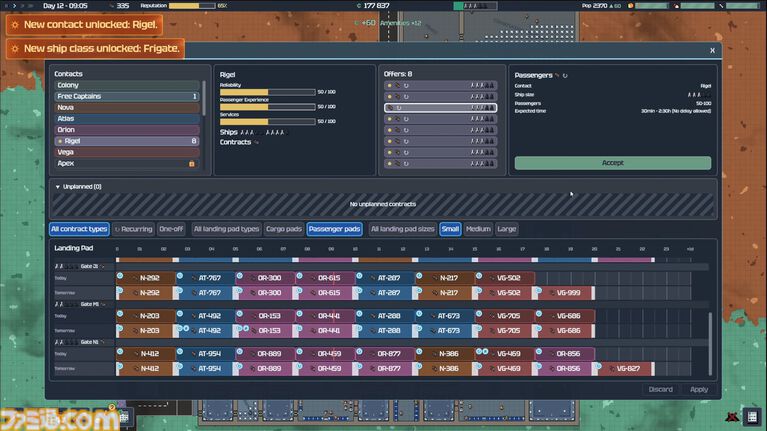The width and height of the screenshot is (767, 431).
Task: Select the VG-999 contract block
Action: coord(566,293)
